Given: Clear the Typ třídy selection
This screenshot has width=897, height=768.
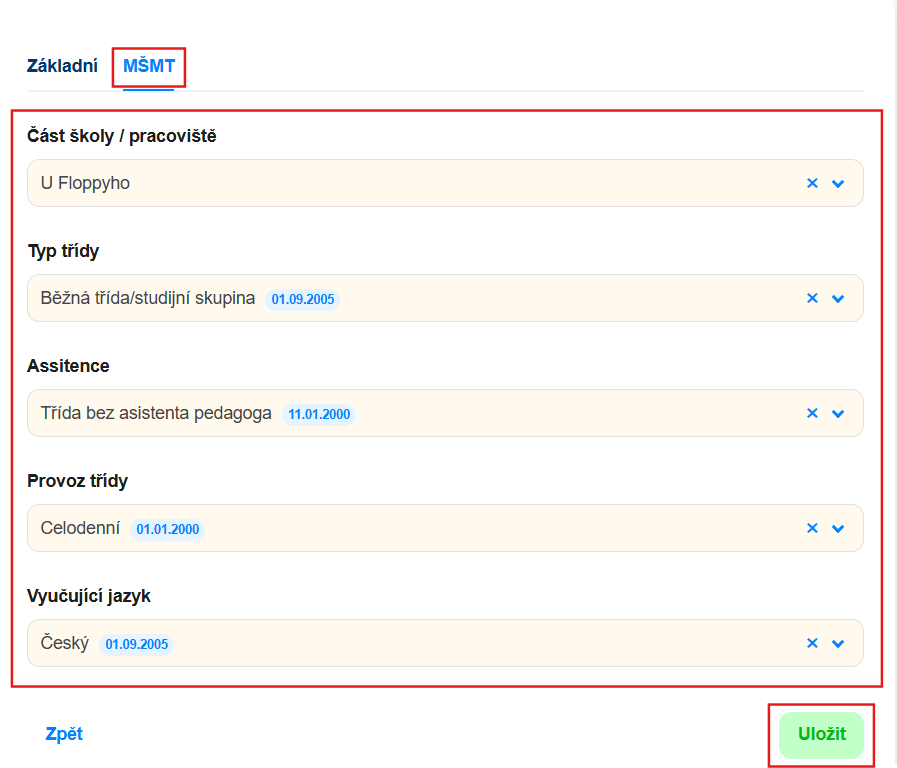Looking at the screenshot, I should [812, 298].
